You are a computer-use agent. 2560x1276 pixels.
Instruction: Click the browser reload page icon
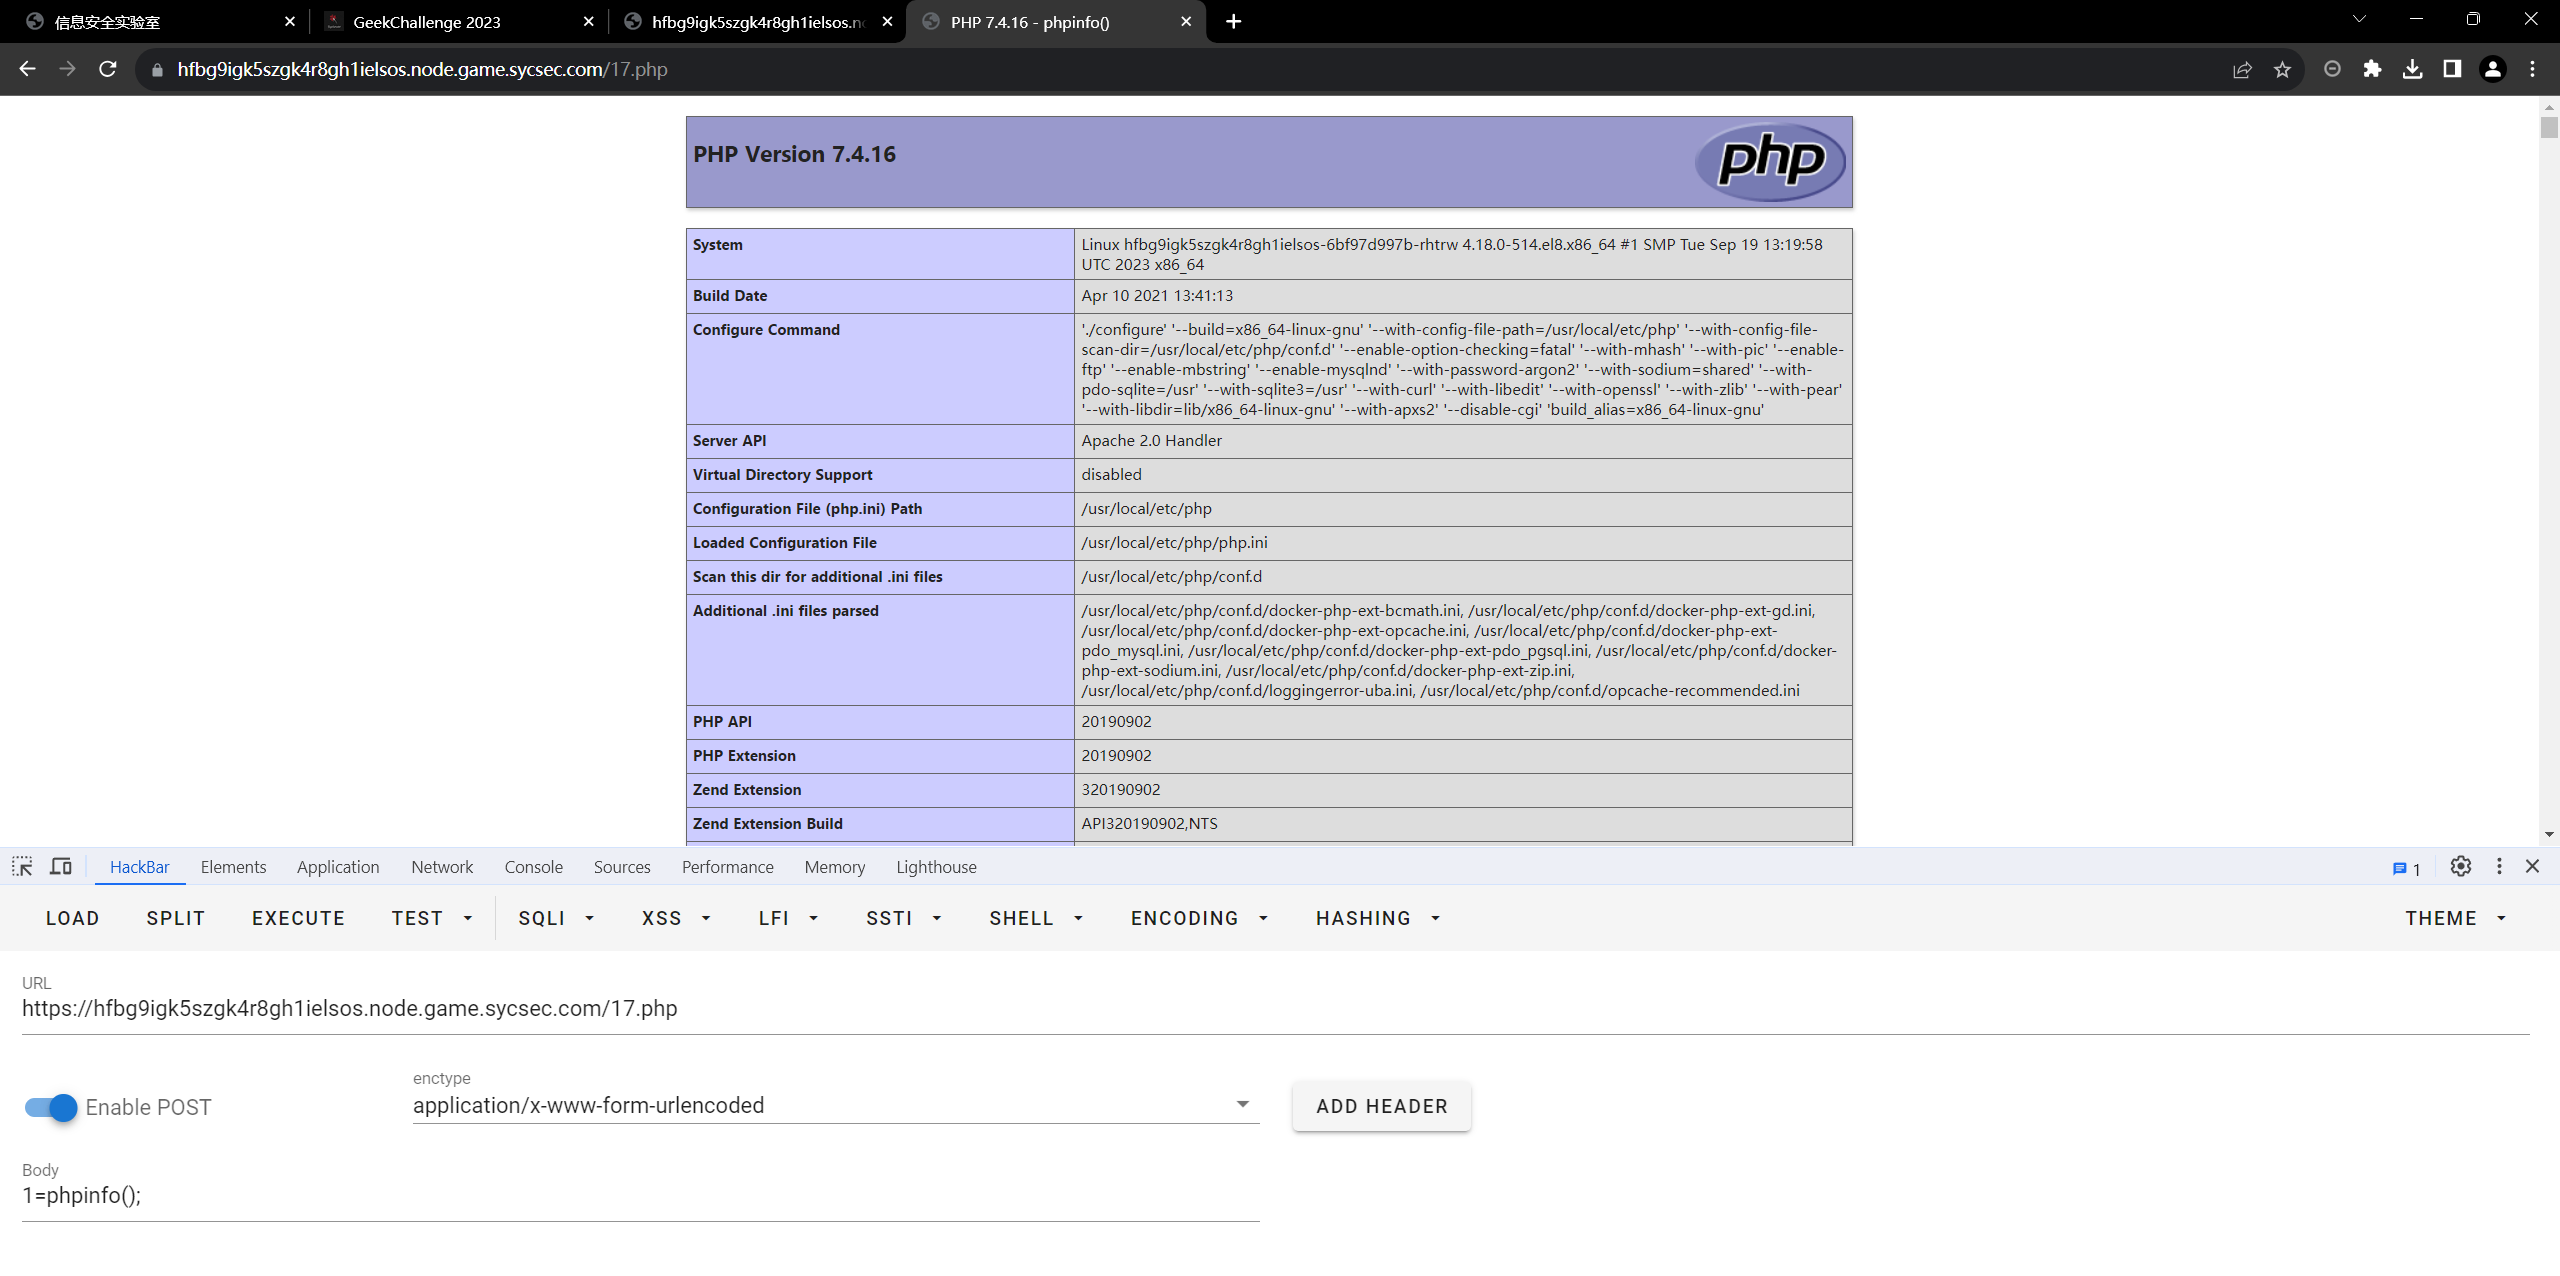click(x=108, y=69)
